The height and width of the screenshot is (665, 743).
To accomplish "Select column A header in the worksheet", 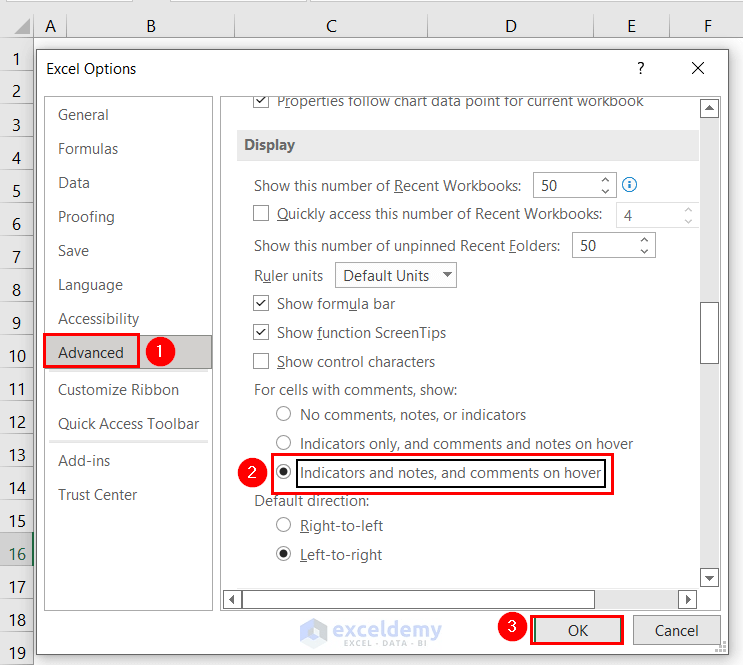I will point(50,26).
